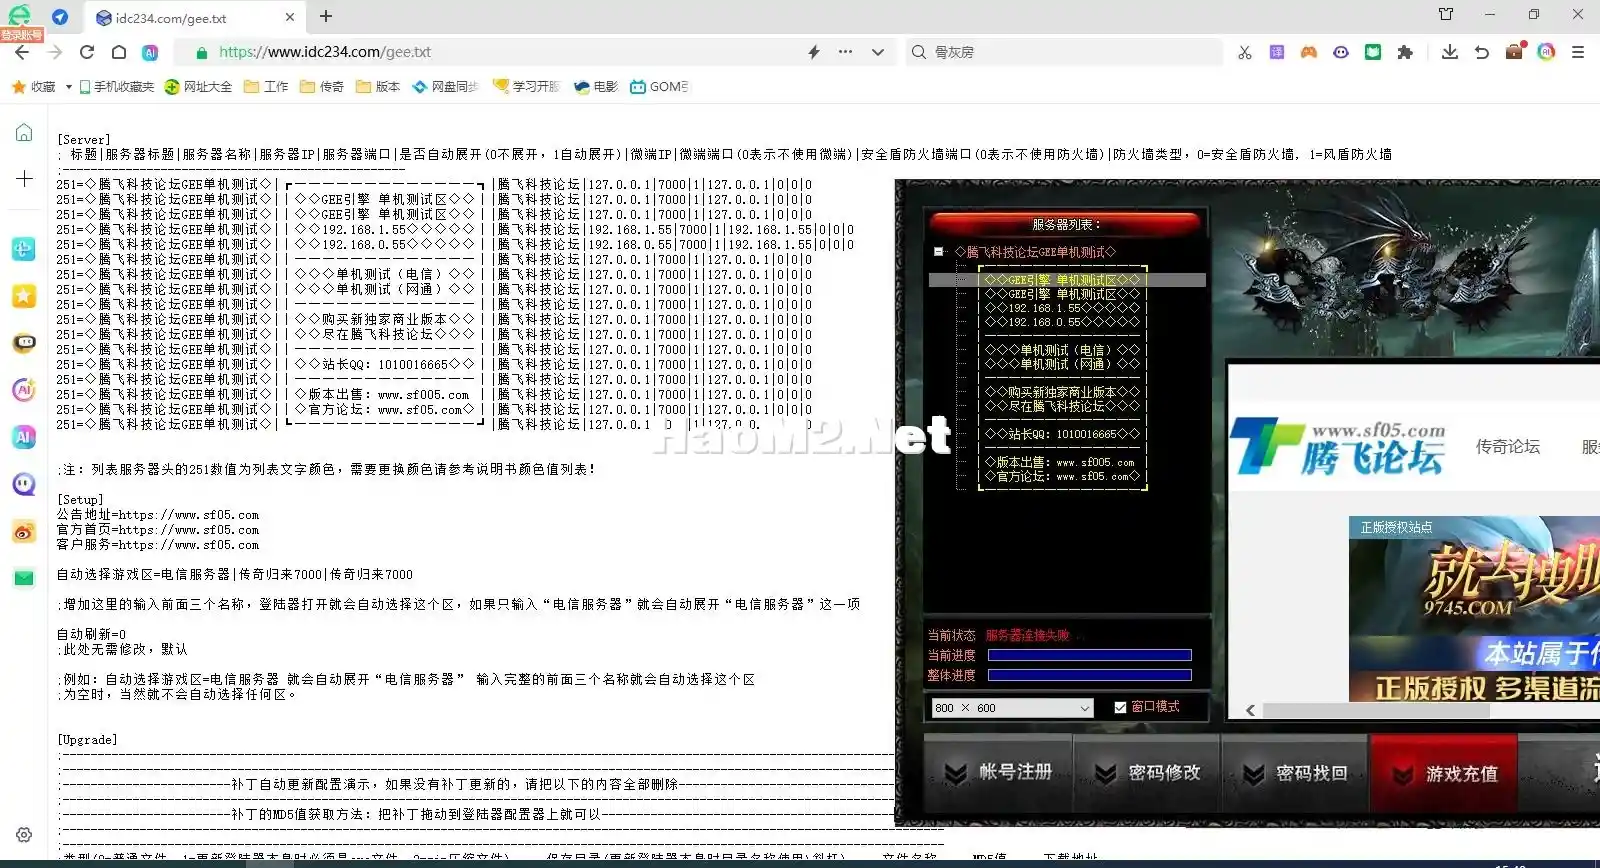Open the 版本 bookmark folder
The height and width of the screenshot is (868, 1600).
[378, 87]
